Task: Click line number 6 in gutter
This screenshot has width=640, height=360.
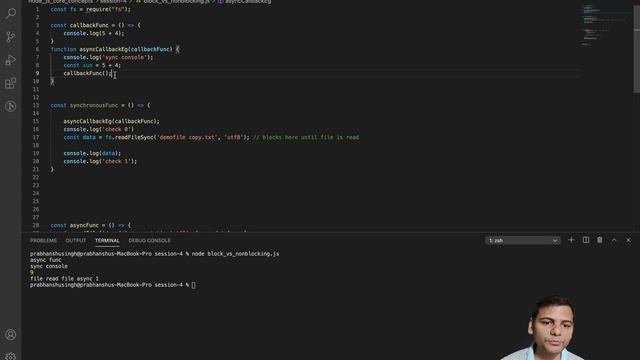Action: click(x=37, y=49)
